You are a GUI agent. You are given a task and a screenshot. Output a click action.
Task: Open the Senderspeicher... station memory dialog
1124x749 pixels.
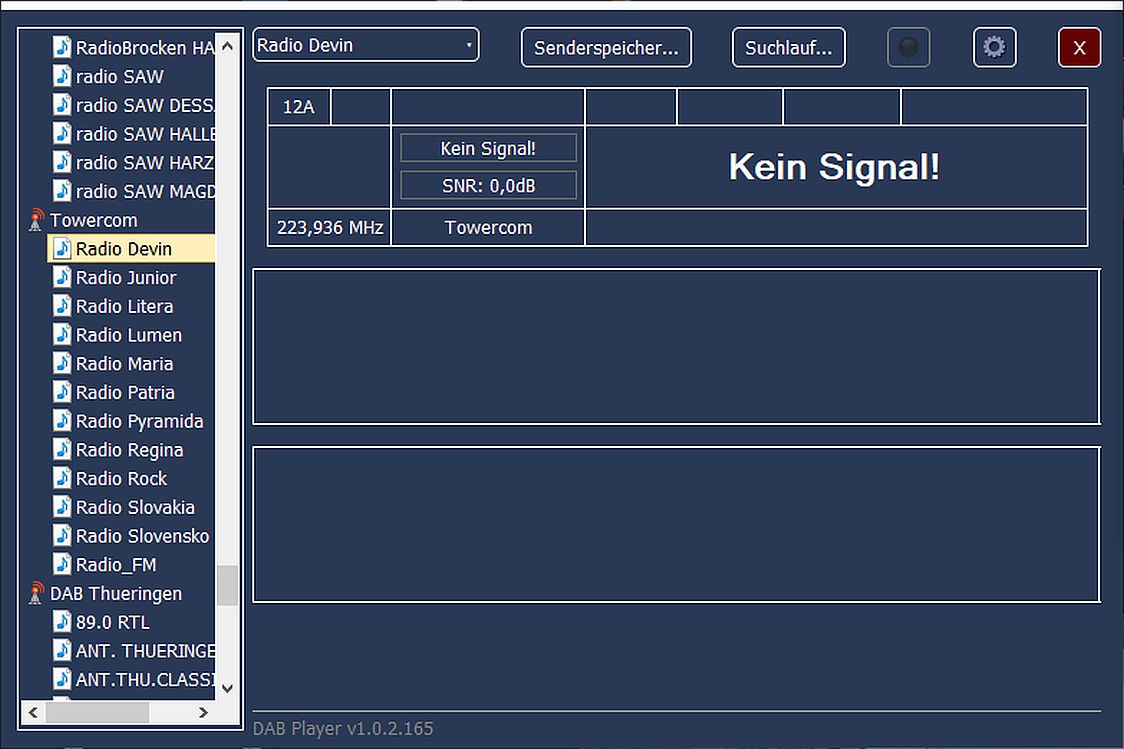pyautogui.click(x=606, y=47)
